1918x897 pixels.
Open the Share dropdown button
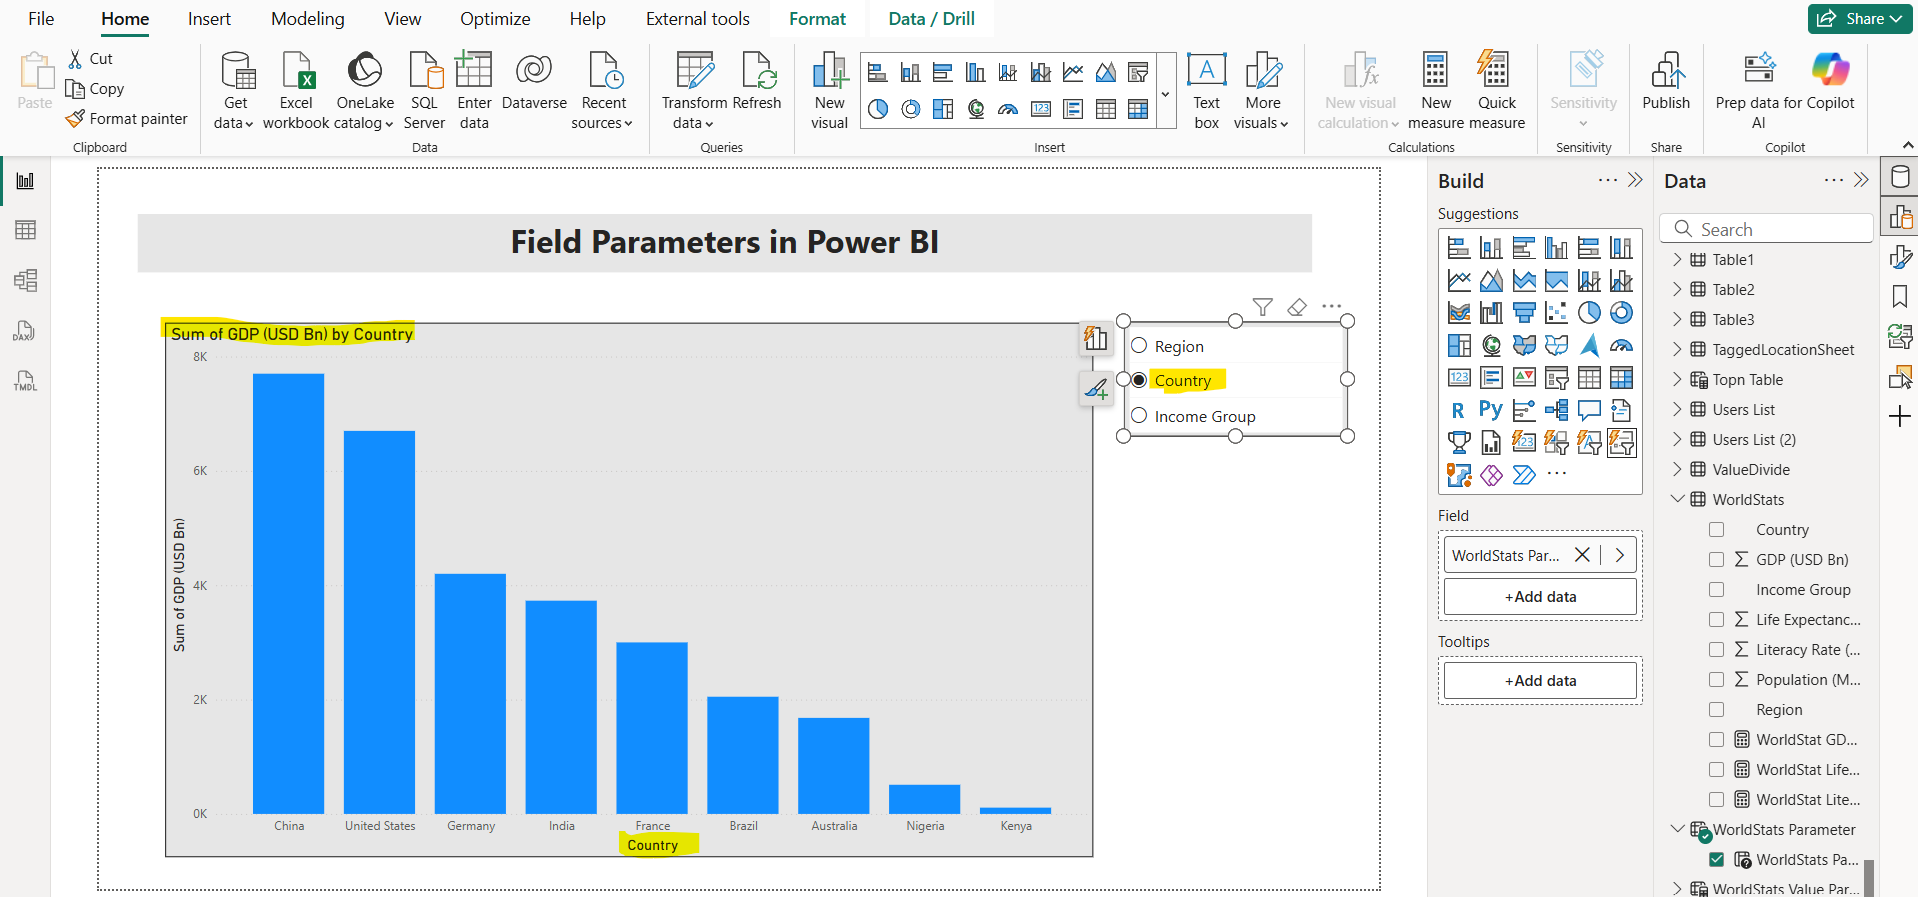click(x=1860, y=19)
